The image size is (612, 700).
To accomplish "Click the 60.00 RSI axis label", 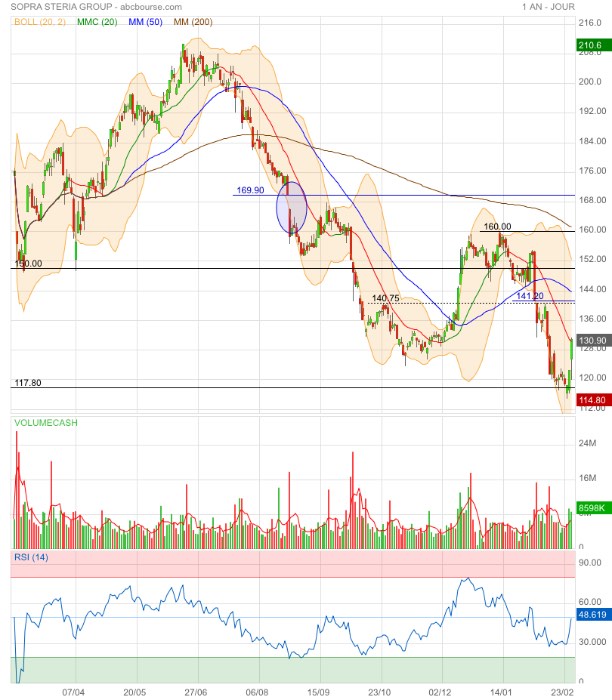I will pyautogui.click(x=590, y=602).
